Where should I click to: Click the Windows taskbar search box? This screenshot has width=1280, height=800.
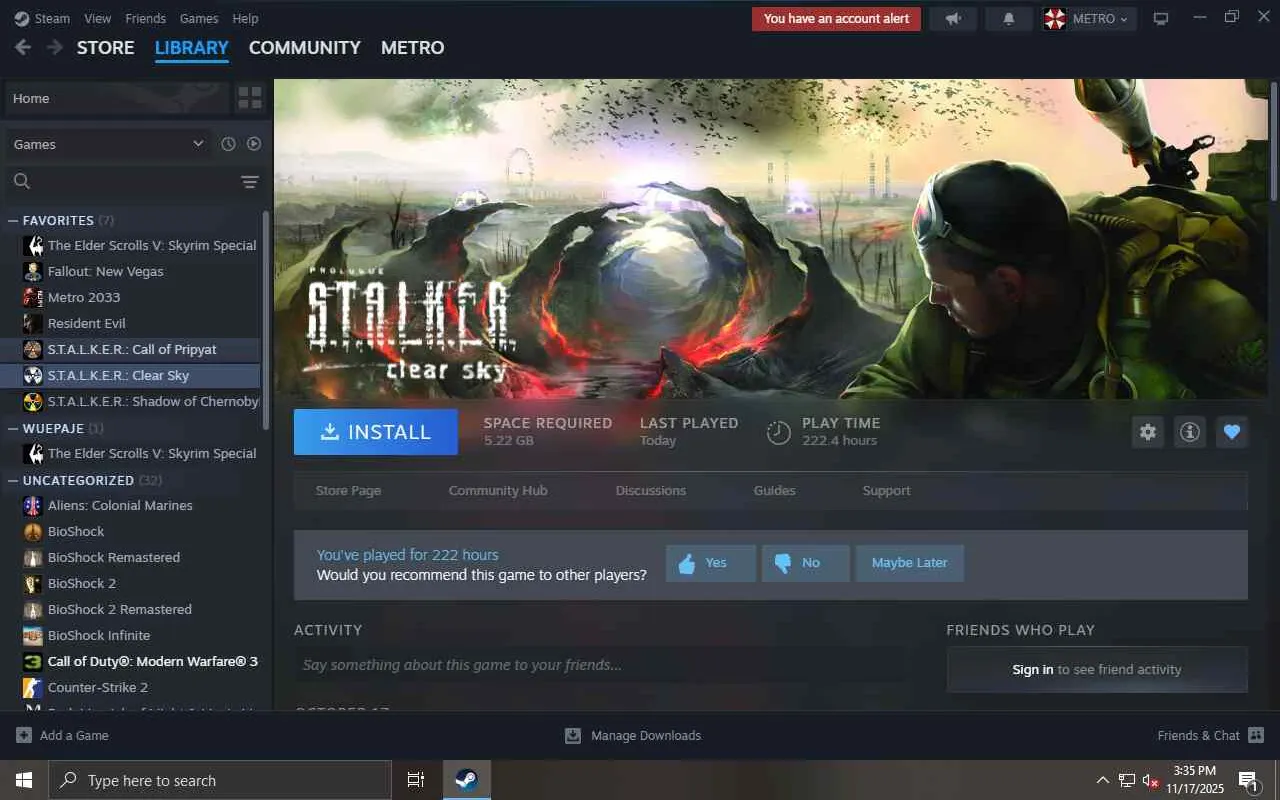[x=220, y=780]
